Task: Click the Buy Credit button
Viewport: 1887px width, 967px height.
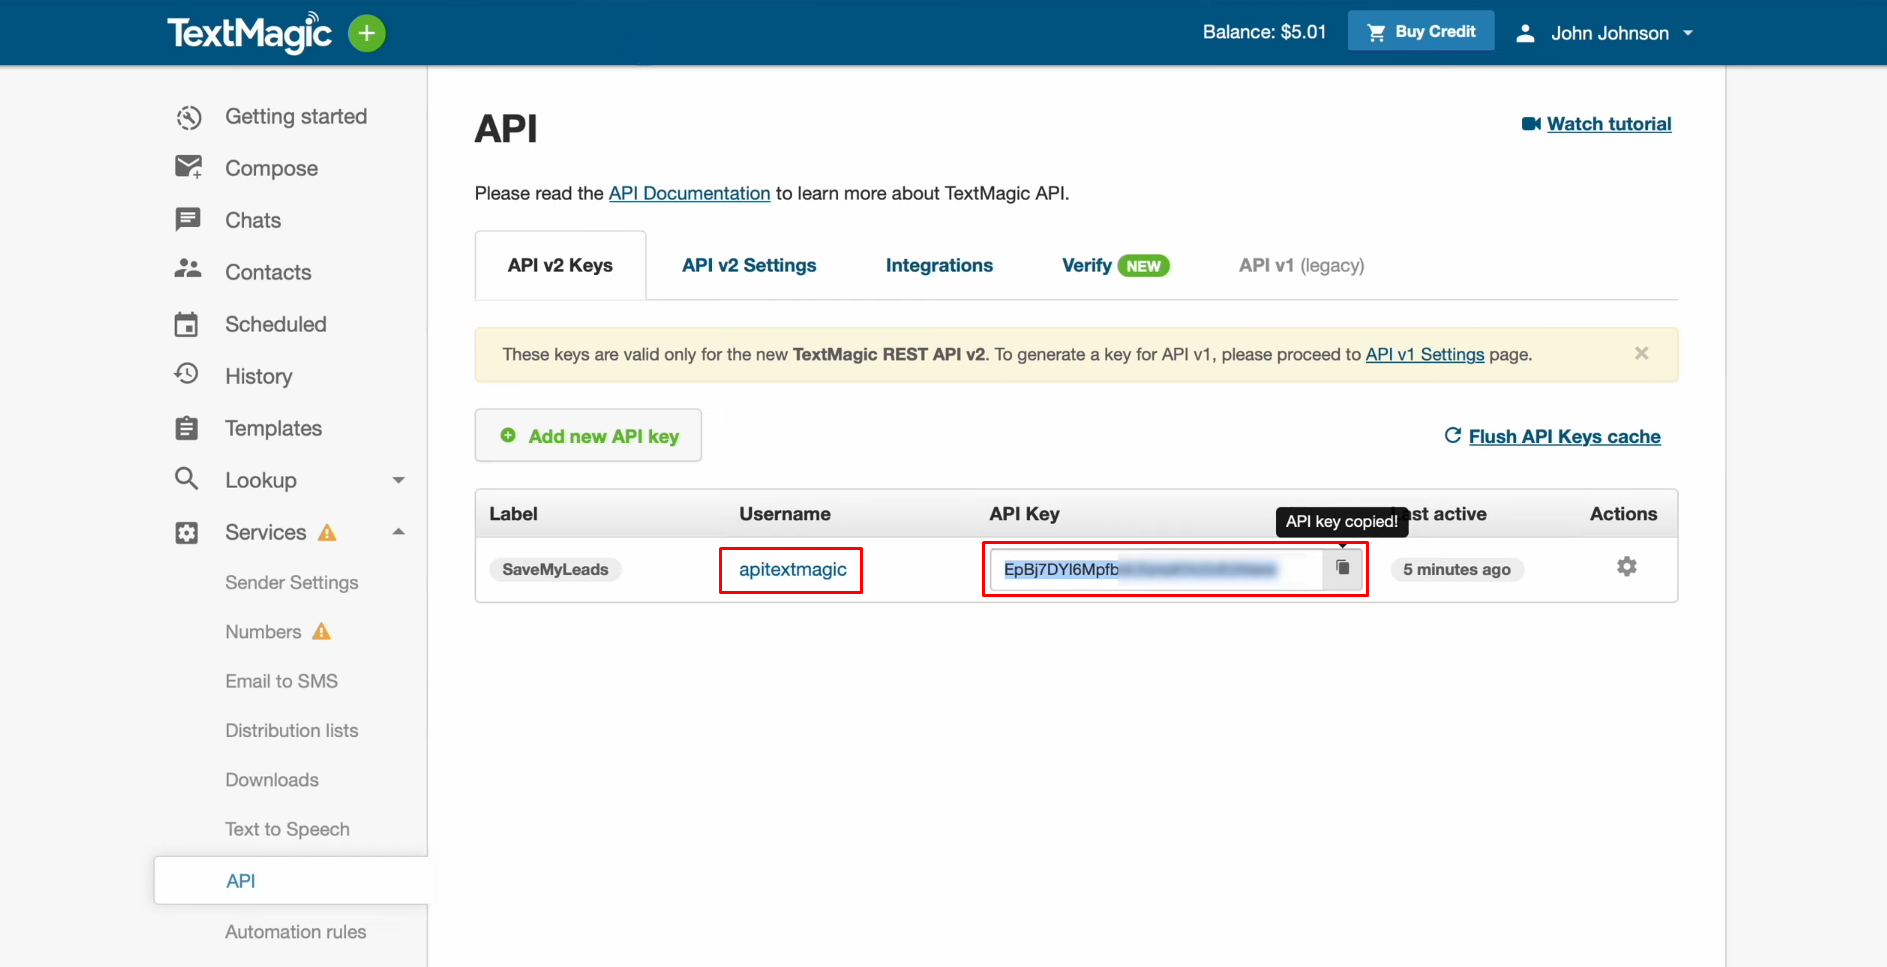Action: 1420,31
